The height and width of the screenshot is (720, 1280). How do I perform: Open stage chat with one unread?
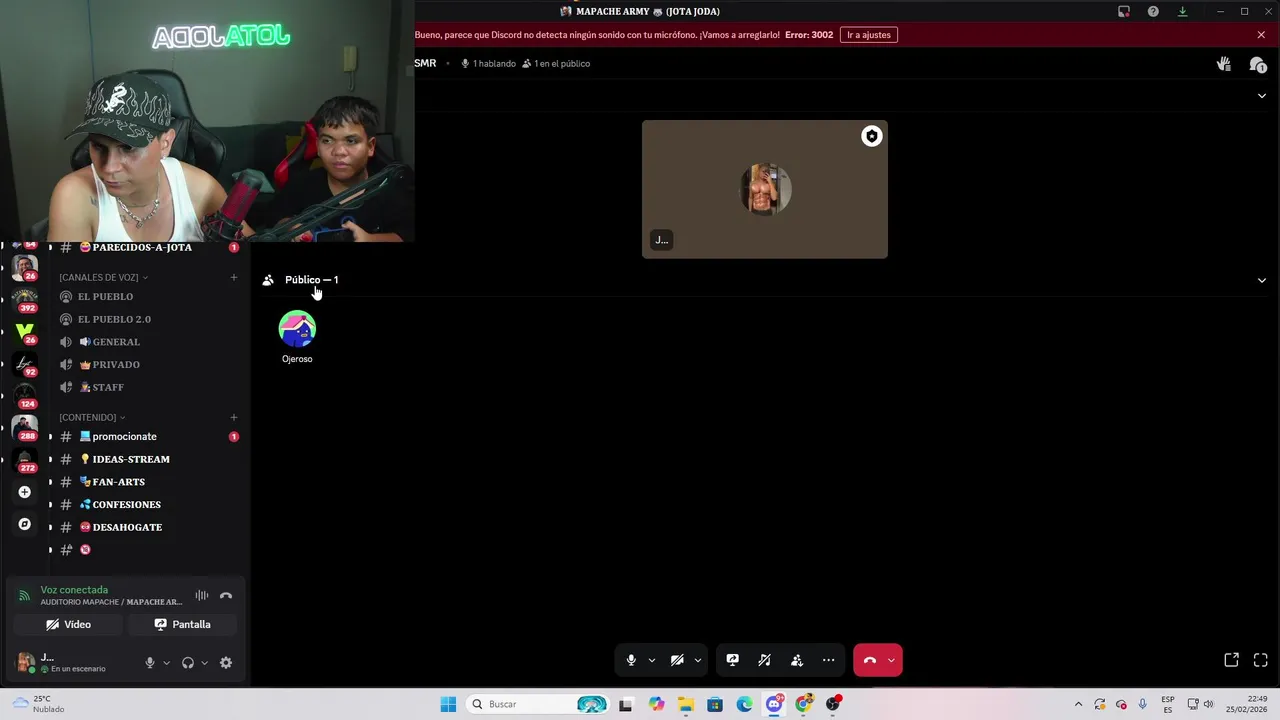(1258, 64)
